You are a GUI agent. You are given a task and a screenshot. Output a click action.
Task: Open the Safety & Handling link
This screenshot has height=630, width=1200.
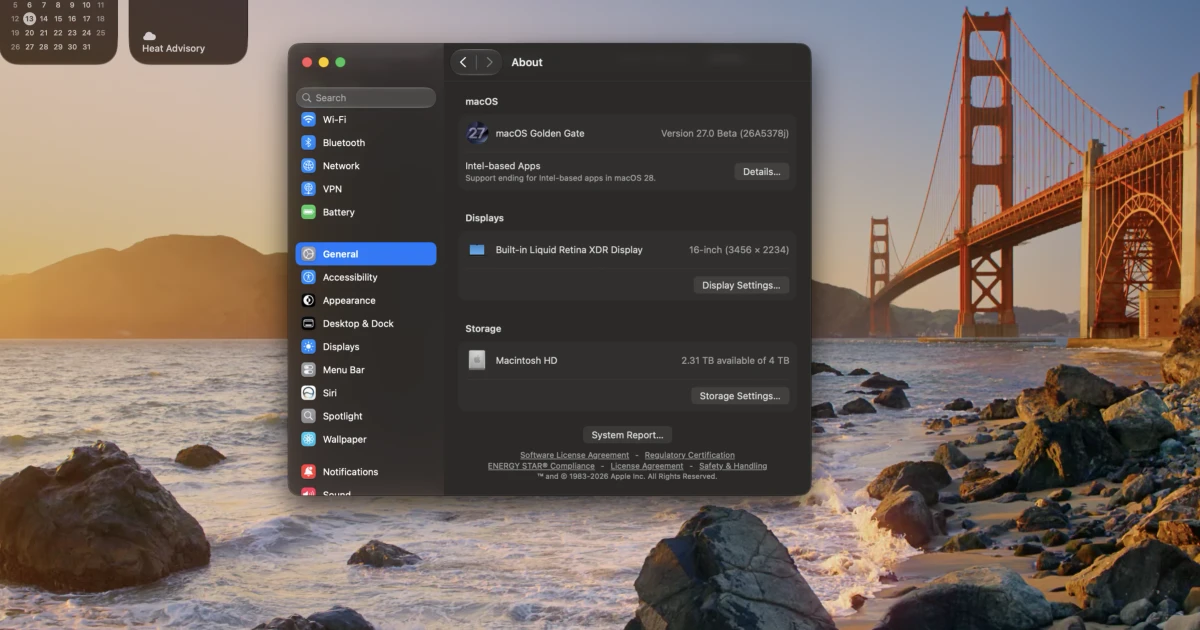point(733,466)
